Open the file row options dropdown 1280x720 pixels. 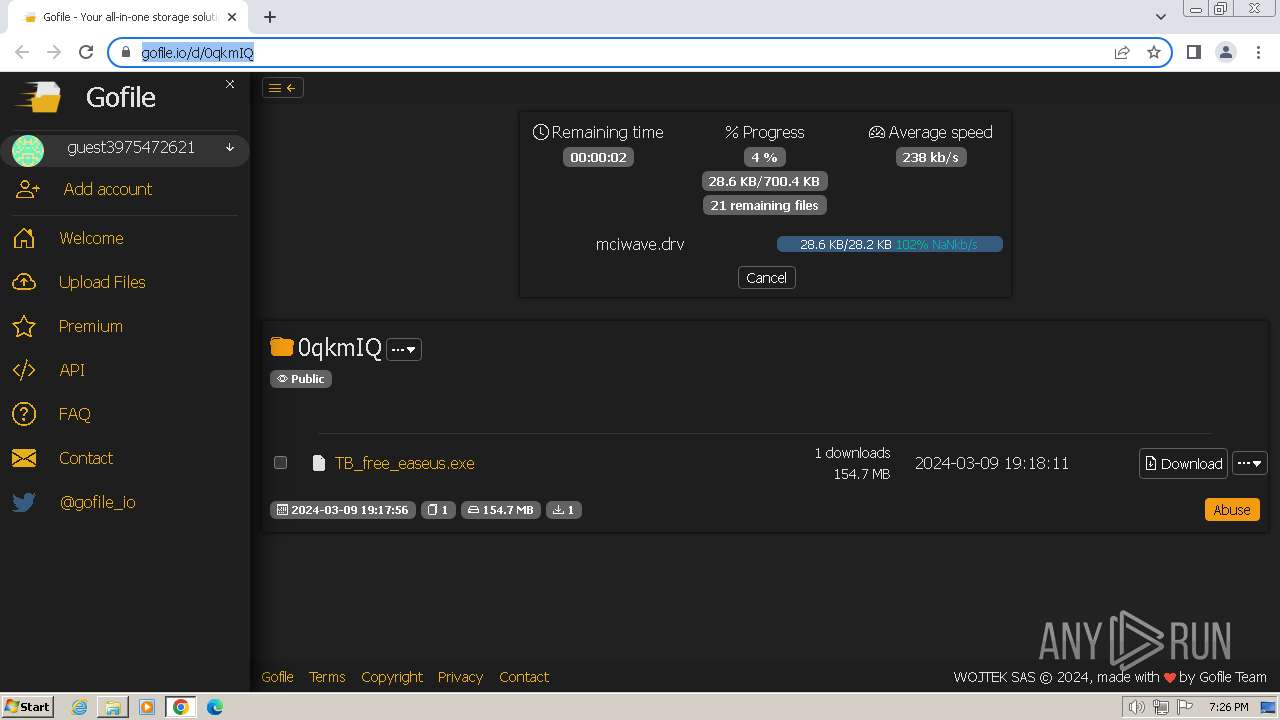1250,463
